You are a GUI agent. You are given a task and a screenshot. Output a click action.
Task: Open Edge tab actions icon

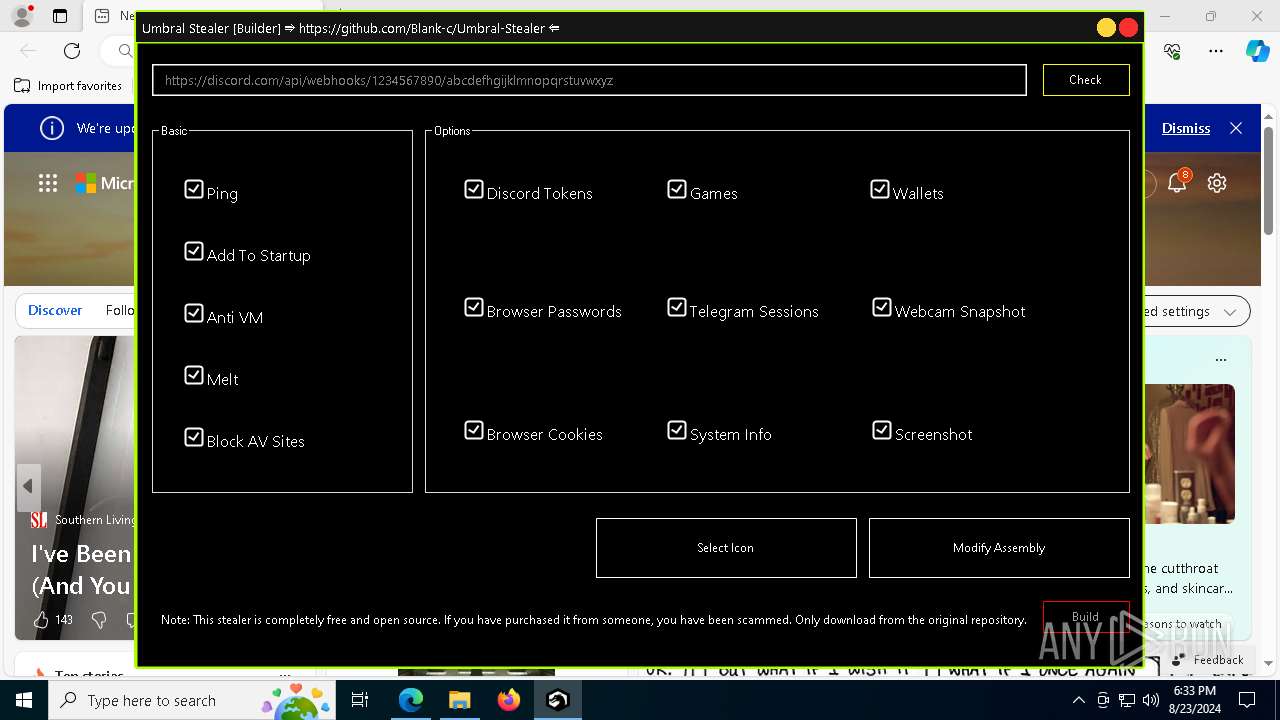(x=60, y=16)
